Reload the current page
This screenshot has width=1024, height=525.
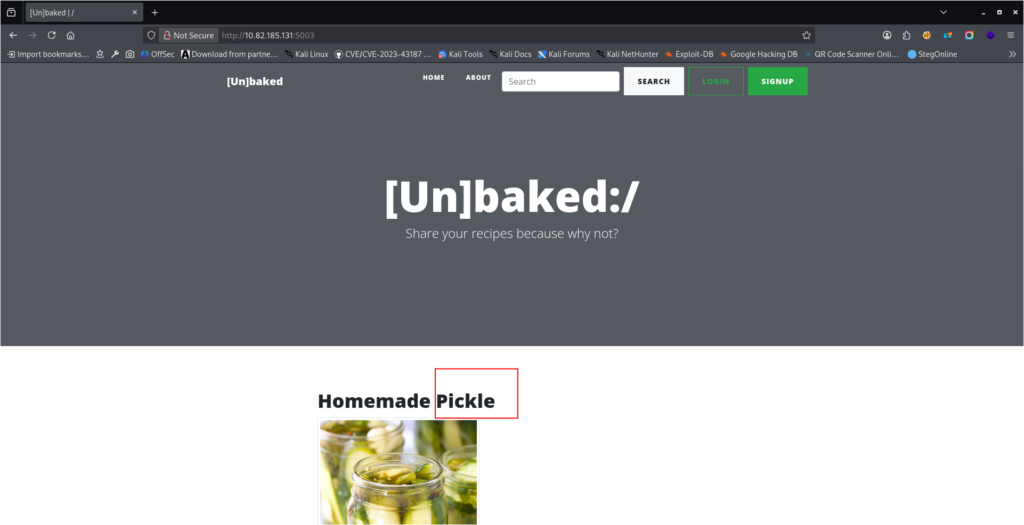click(52, 35)
